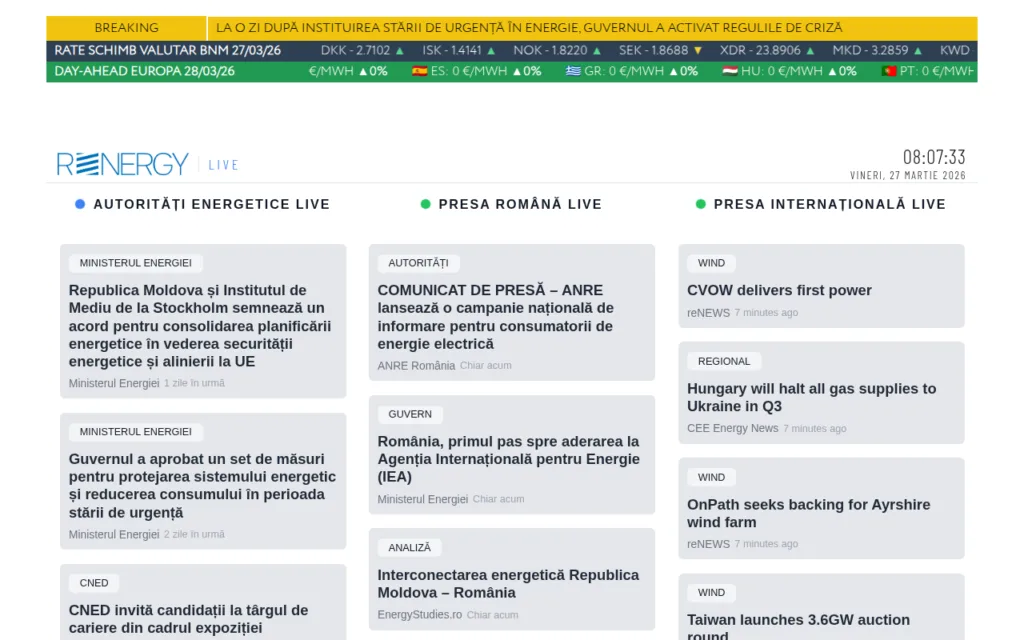Click green dot beside Presa Română Live
This screenshot has height=640, width=1024.
tap(425, 204)
